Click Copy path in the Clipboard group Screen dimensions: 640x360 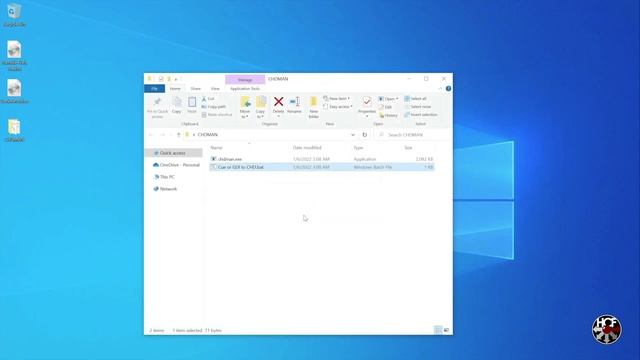pyautogui.click(x=213, y=107)
